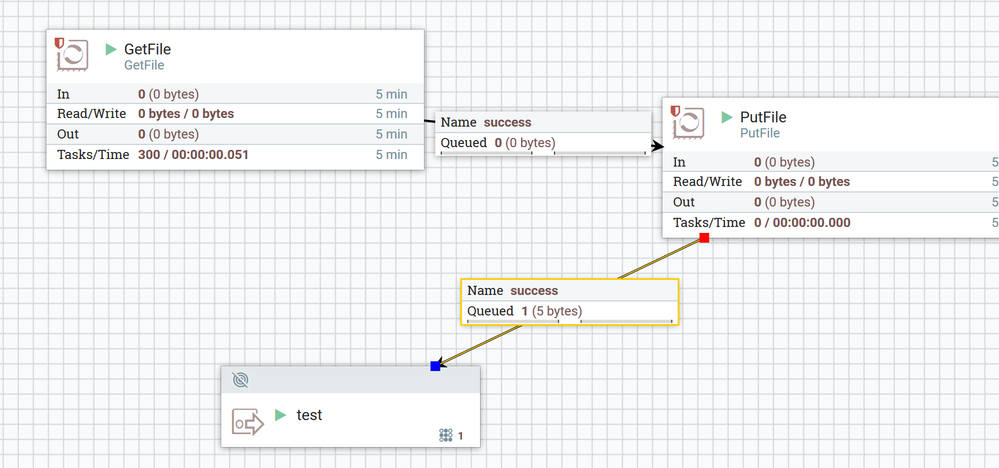Image resolution: width=999 pixels, height=468 pixels.
Task: Click the PutFile processor name title
Action: 763,117
